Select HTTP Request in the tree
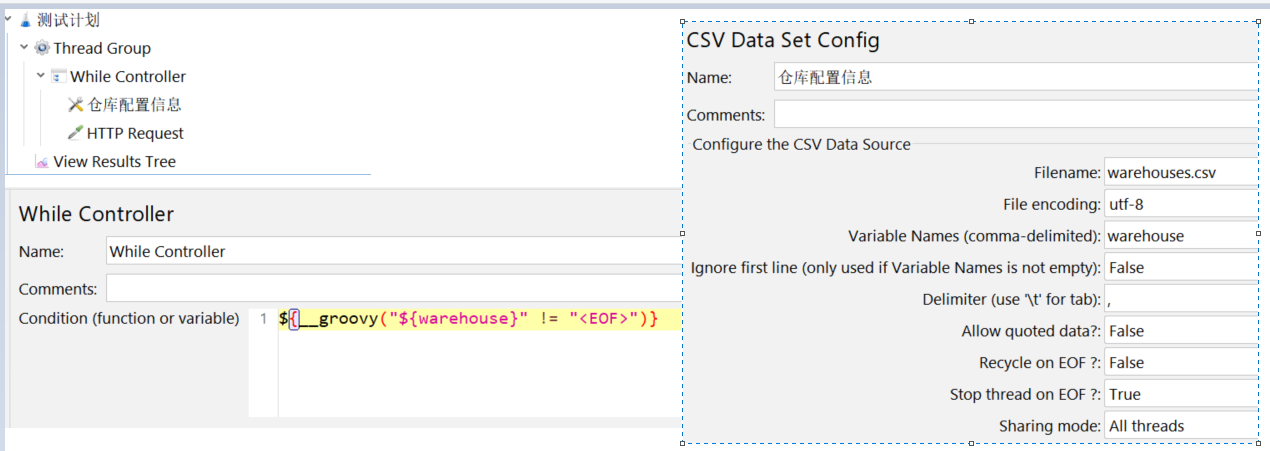The width and height of the screenshot is (1270, 451). coord(135,133)
